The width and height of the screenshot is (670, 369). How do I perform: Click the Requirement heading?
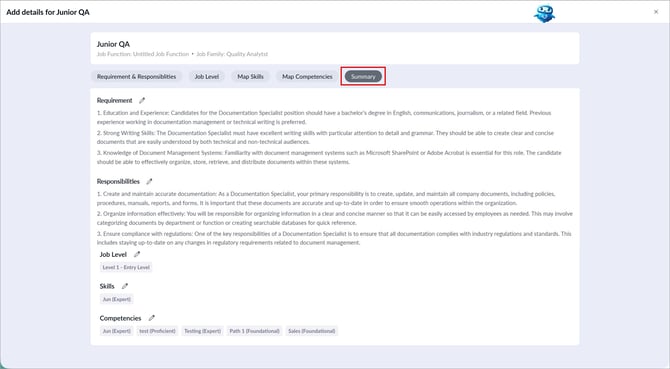[x=115, y=100]
